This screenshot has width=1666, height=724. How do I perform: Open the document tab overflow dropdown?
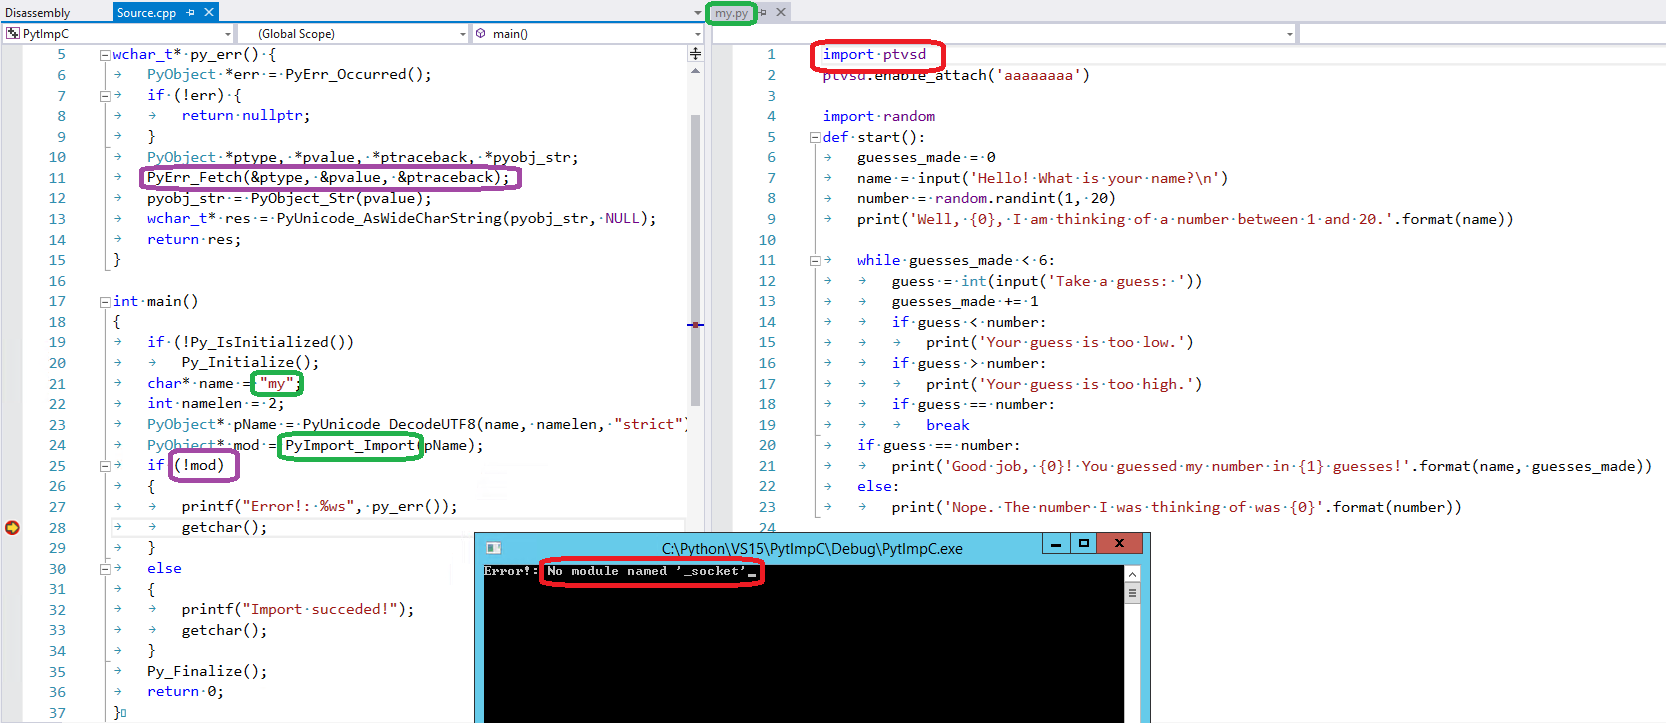(697, 13)
